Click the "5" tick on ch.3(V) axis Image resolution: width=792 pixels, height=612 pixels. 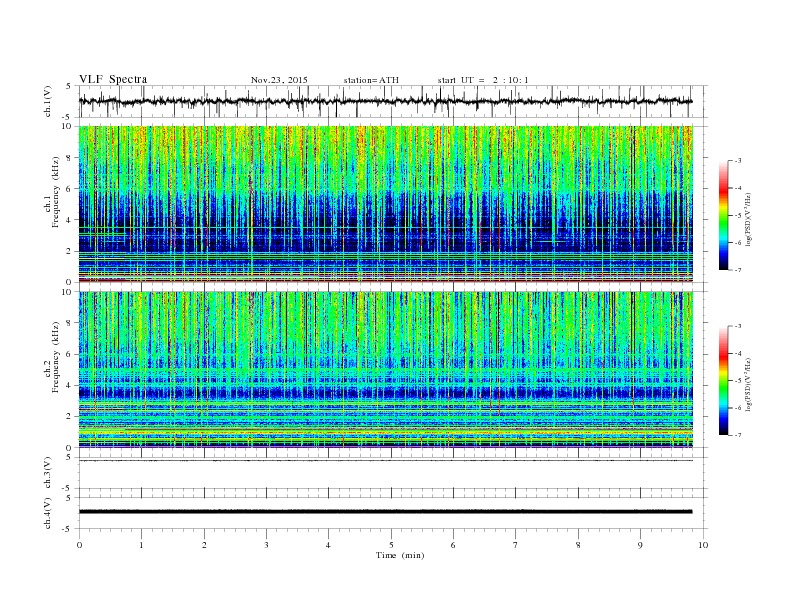[x=70, y=457]
